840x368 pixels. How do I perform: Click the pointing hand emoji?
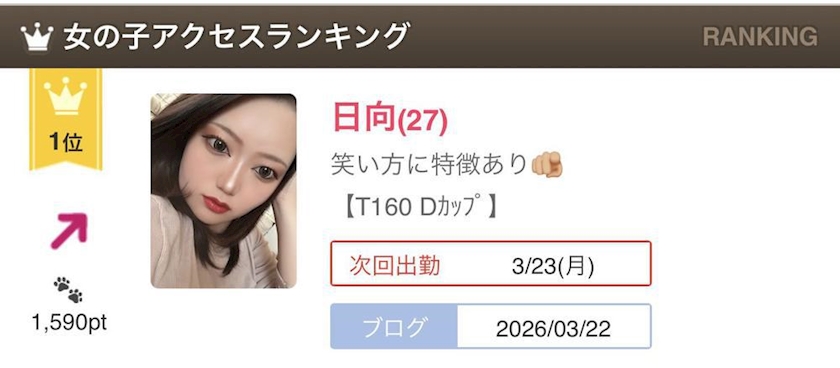[547, 165]
